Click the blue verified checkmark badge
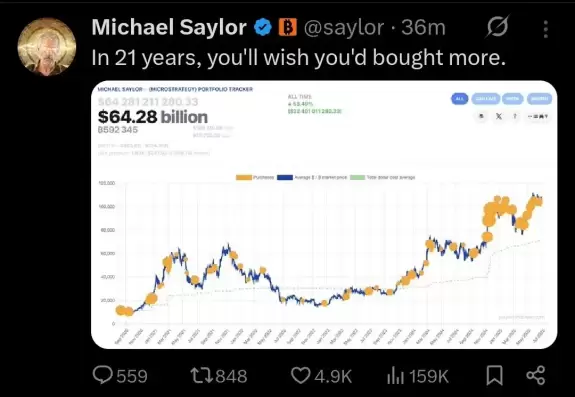 (x=263, y=27)
